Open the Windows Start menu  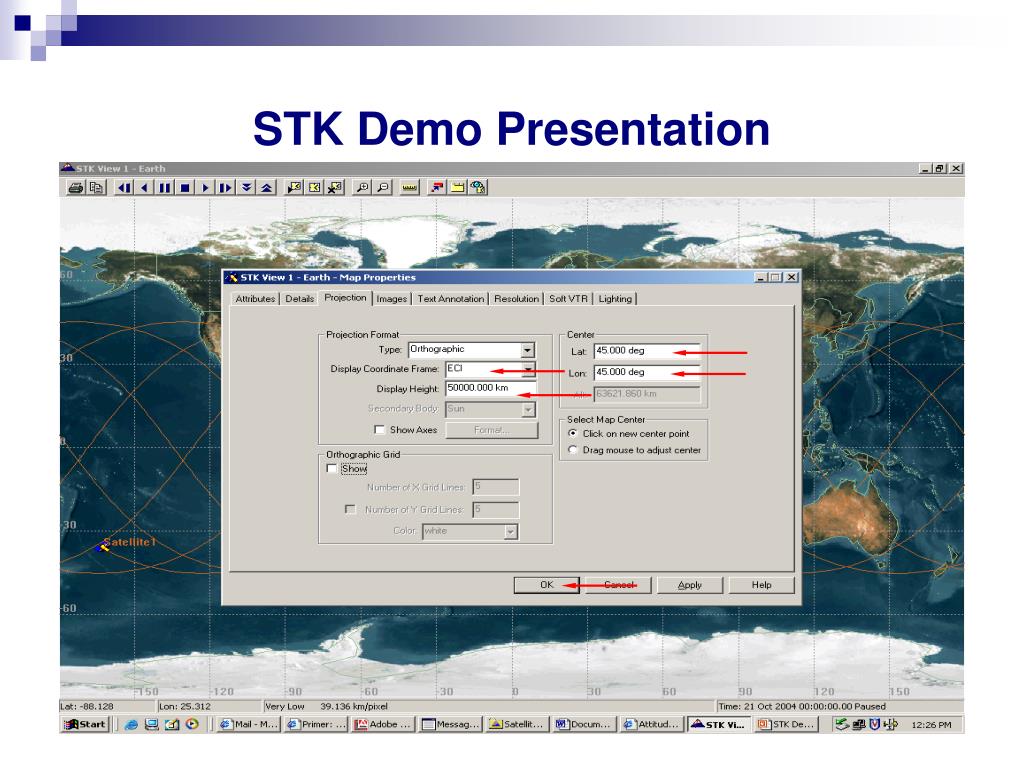[85, 724]
